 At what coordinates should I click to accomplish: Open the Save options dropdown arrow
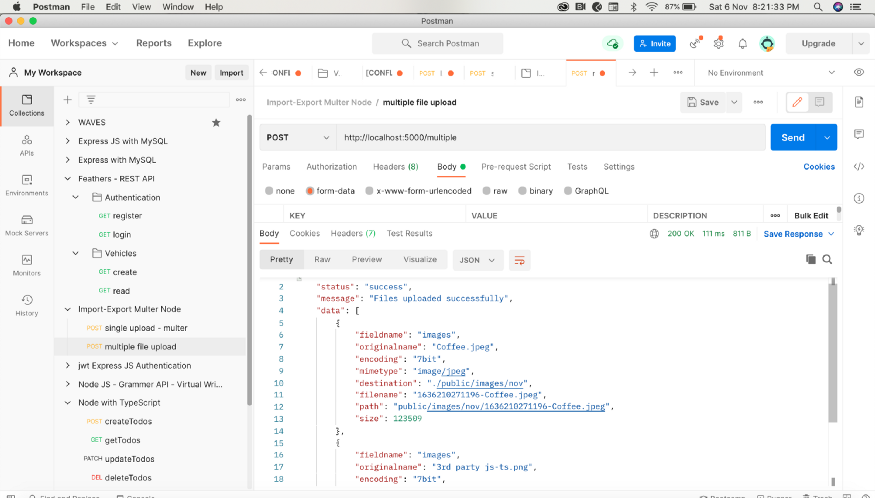734,102
